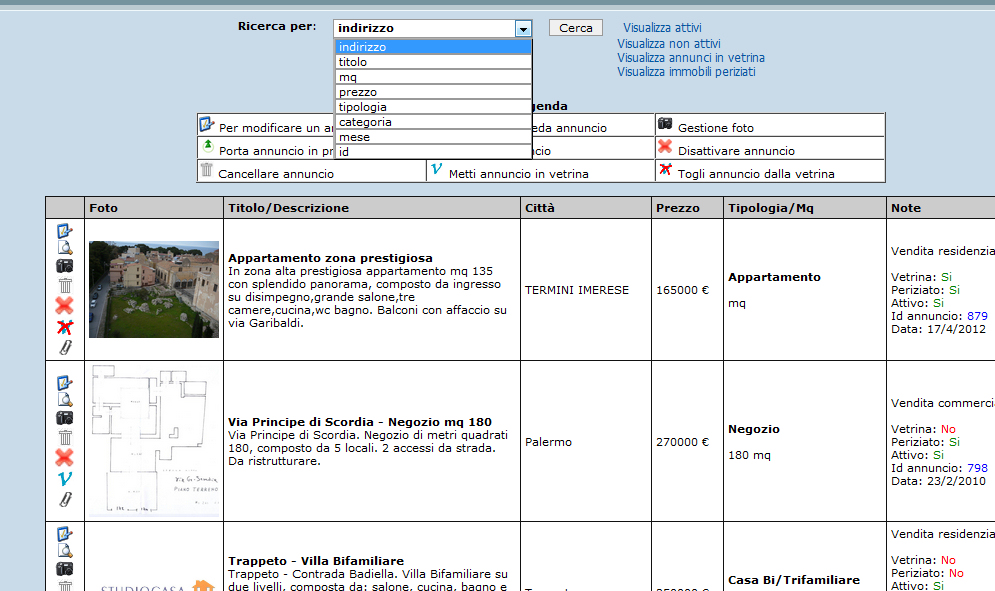Click the green arrow icon beside Porta annuncio
995x591 pixels.
coord(208,147)
